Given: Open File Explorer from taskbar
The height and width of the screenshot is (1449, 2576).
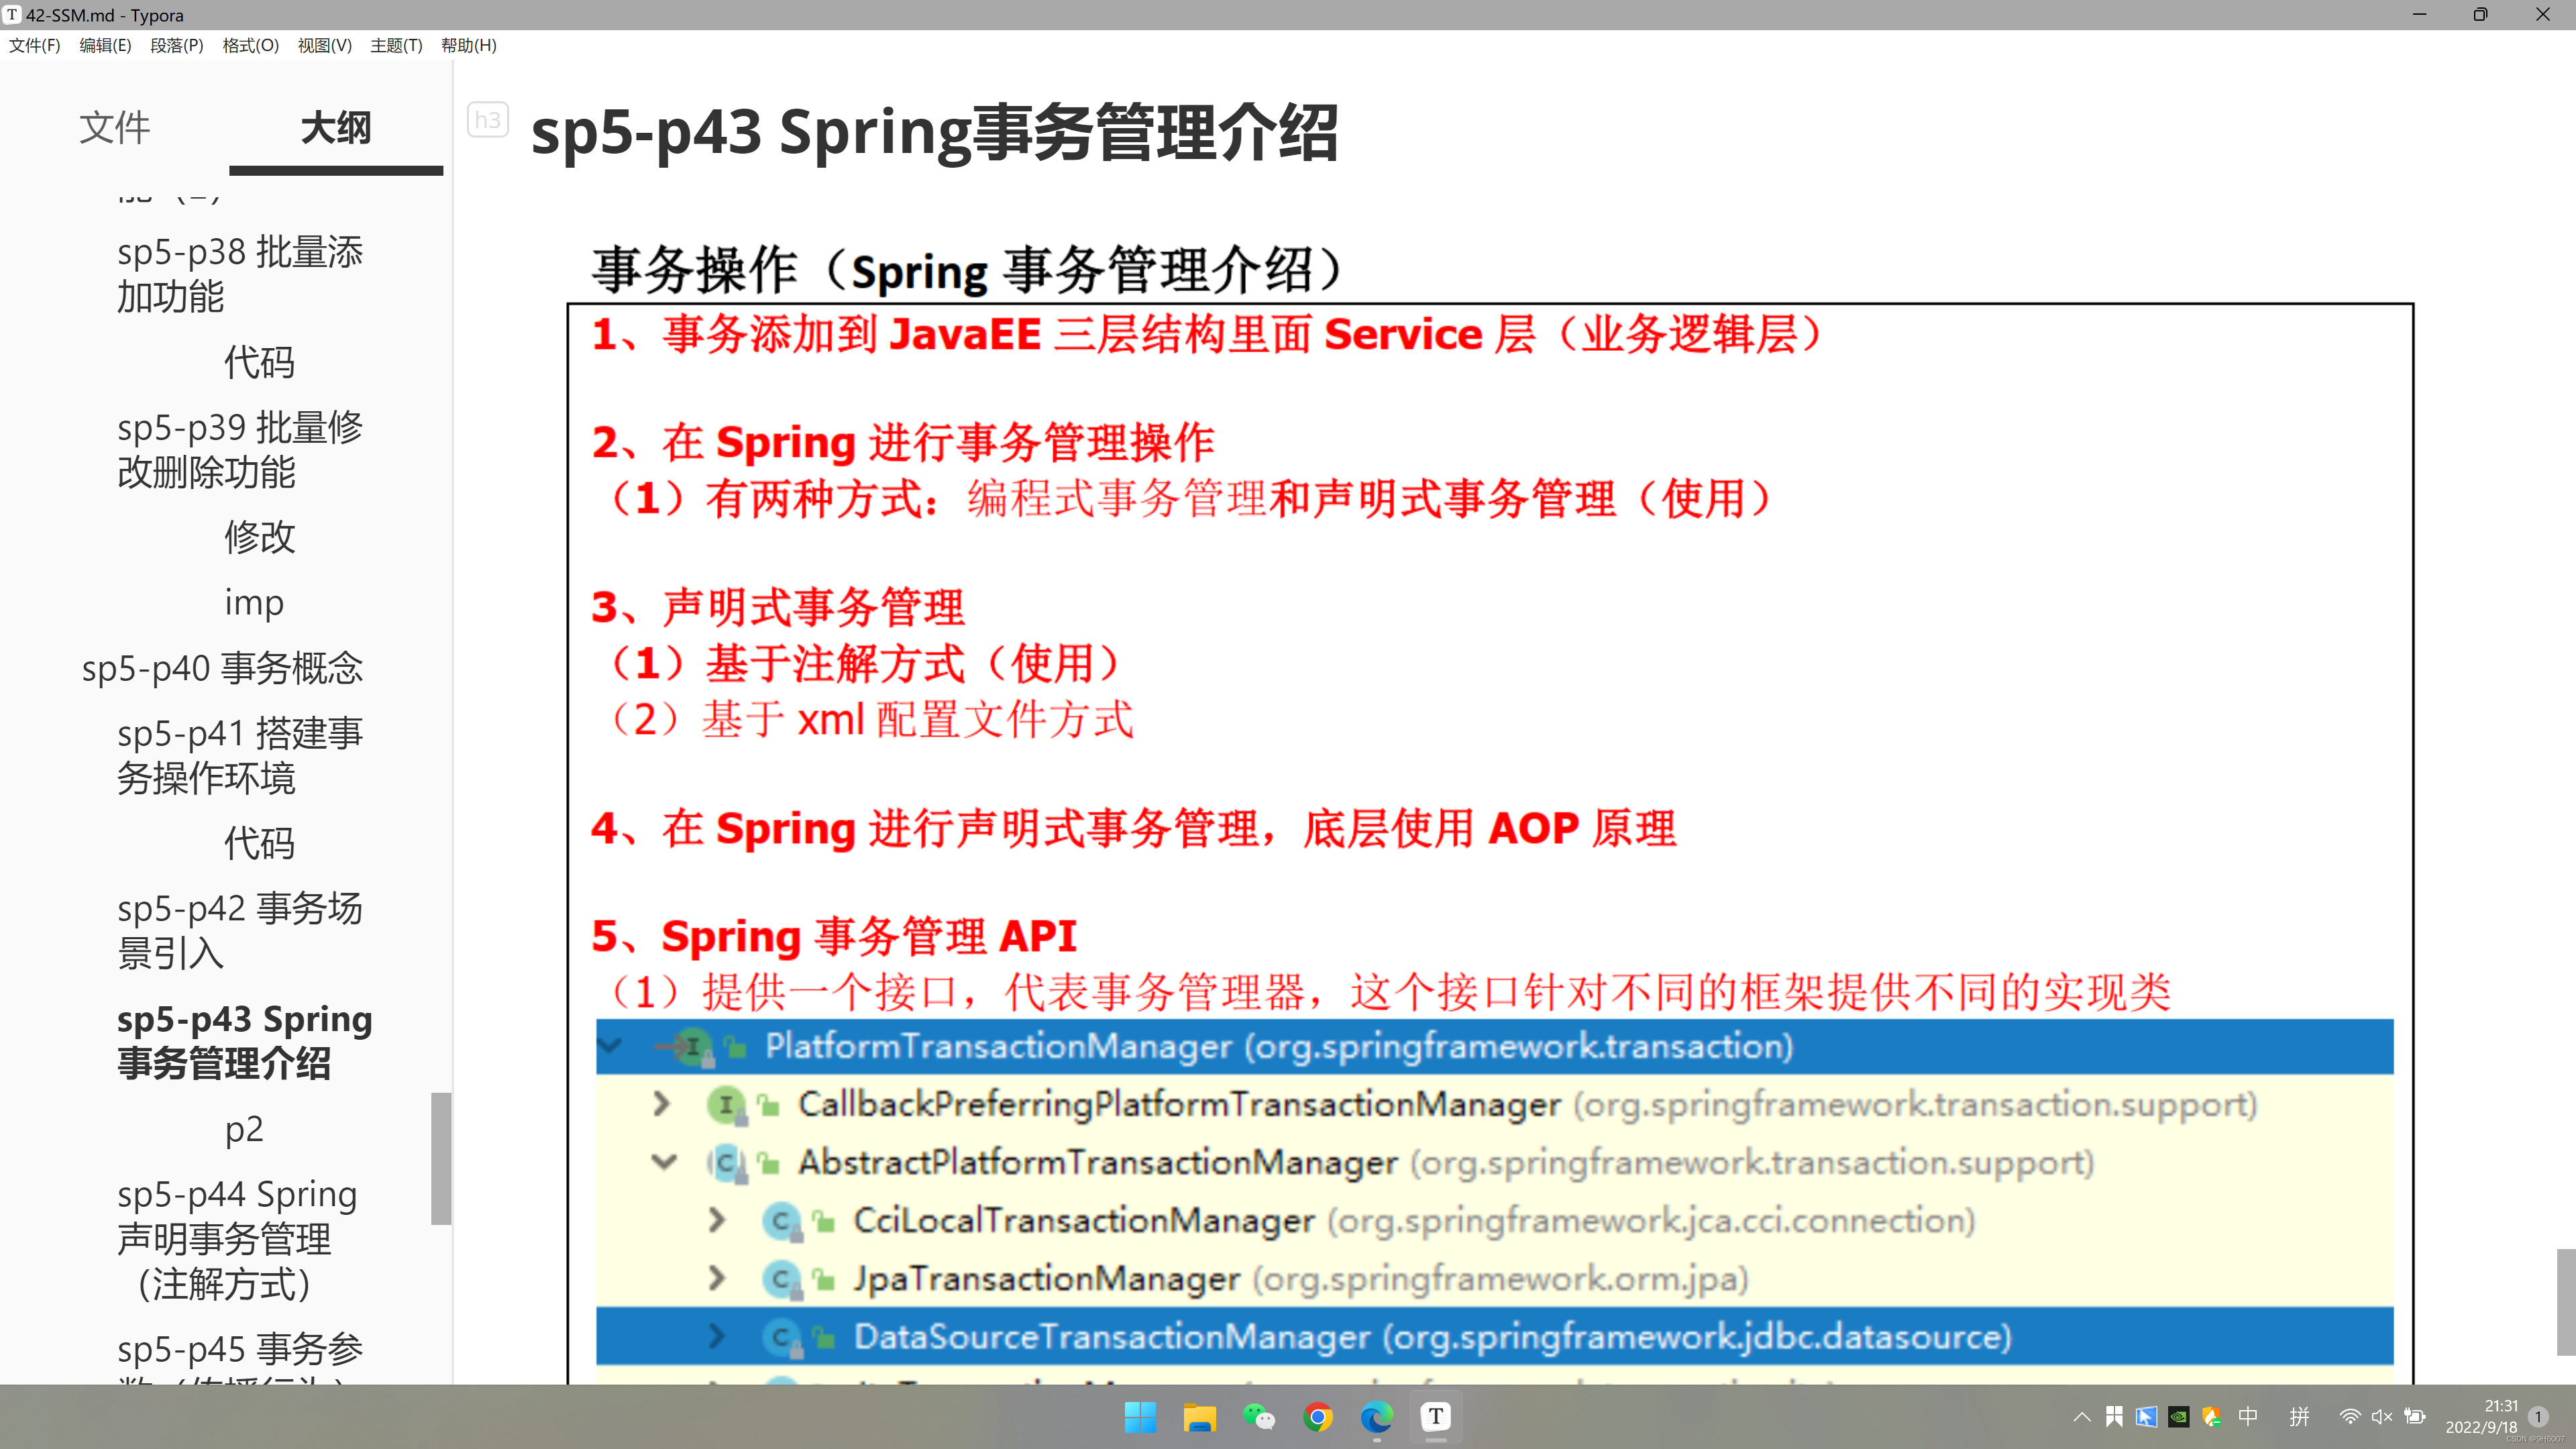Looking at the screenshot, I should point(1199,1416).
